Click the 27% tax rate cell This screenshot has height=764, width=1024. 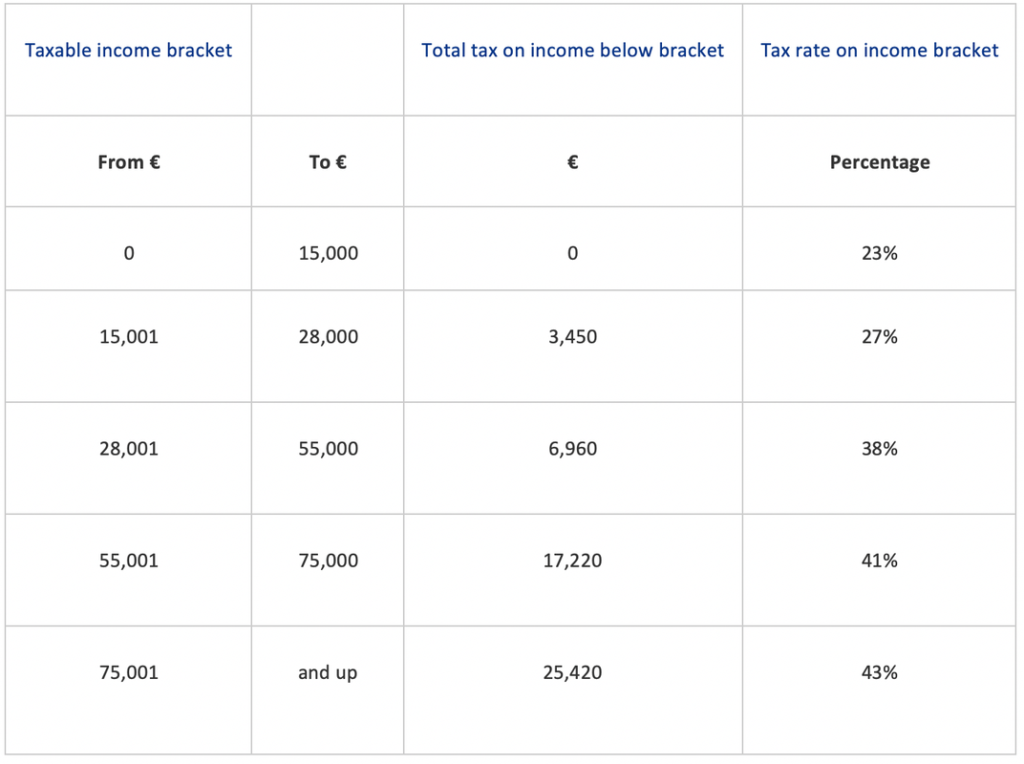(879, 337)
